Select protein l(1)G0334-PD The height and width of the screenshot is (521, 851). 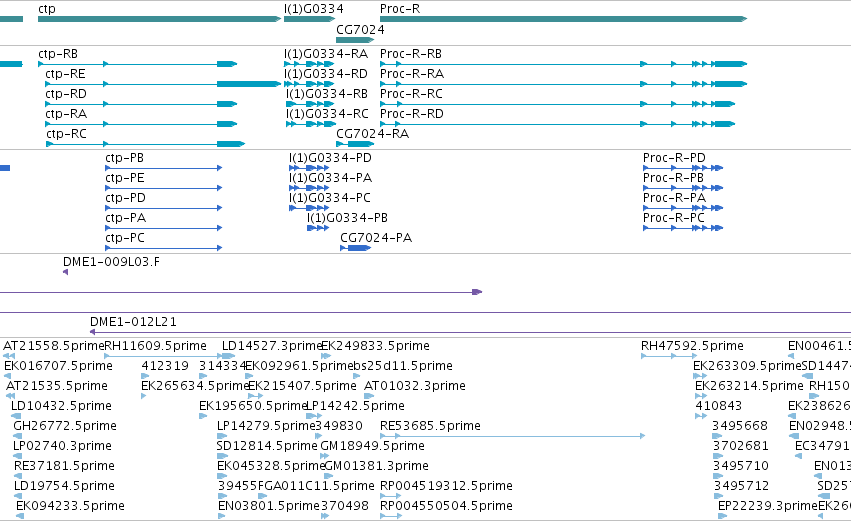click(x=330, y=158)
